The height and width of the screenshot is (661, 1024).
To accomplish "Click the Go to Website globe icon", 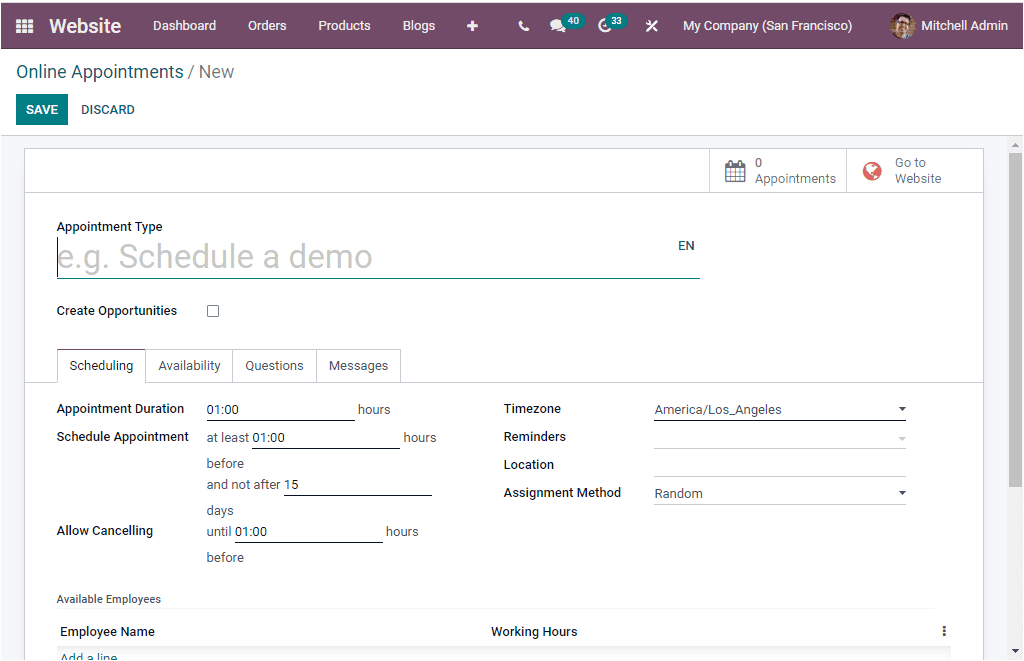I will point(872,169).
